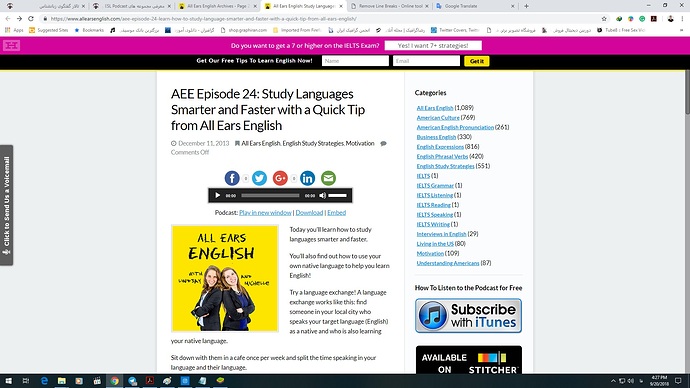Screen dimensions: 690x388
Task: Open Understanding Americans category
Action: tap(448, 263)
